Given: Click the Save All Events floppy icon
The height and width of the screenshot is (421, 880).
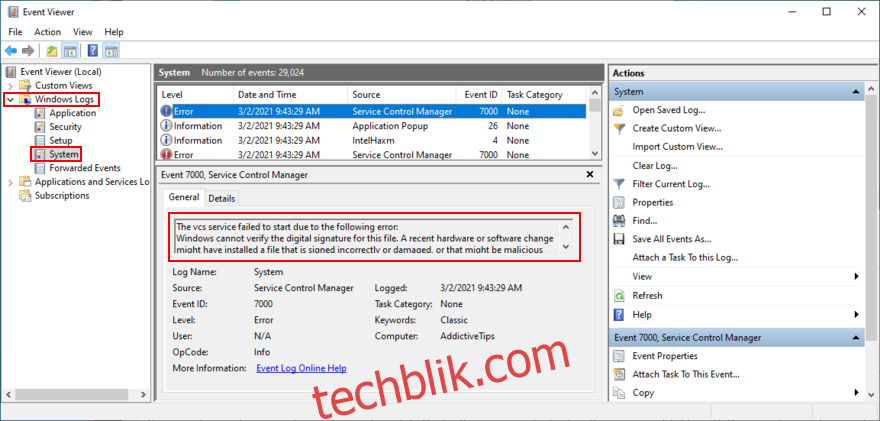Looking at the screenshot, I should pos(619,239).
